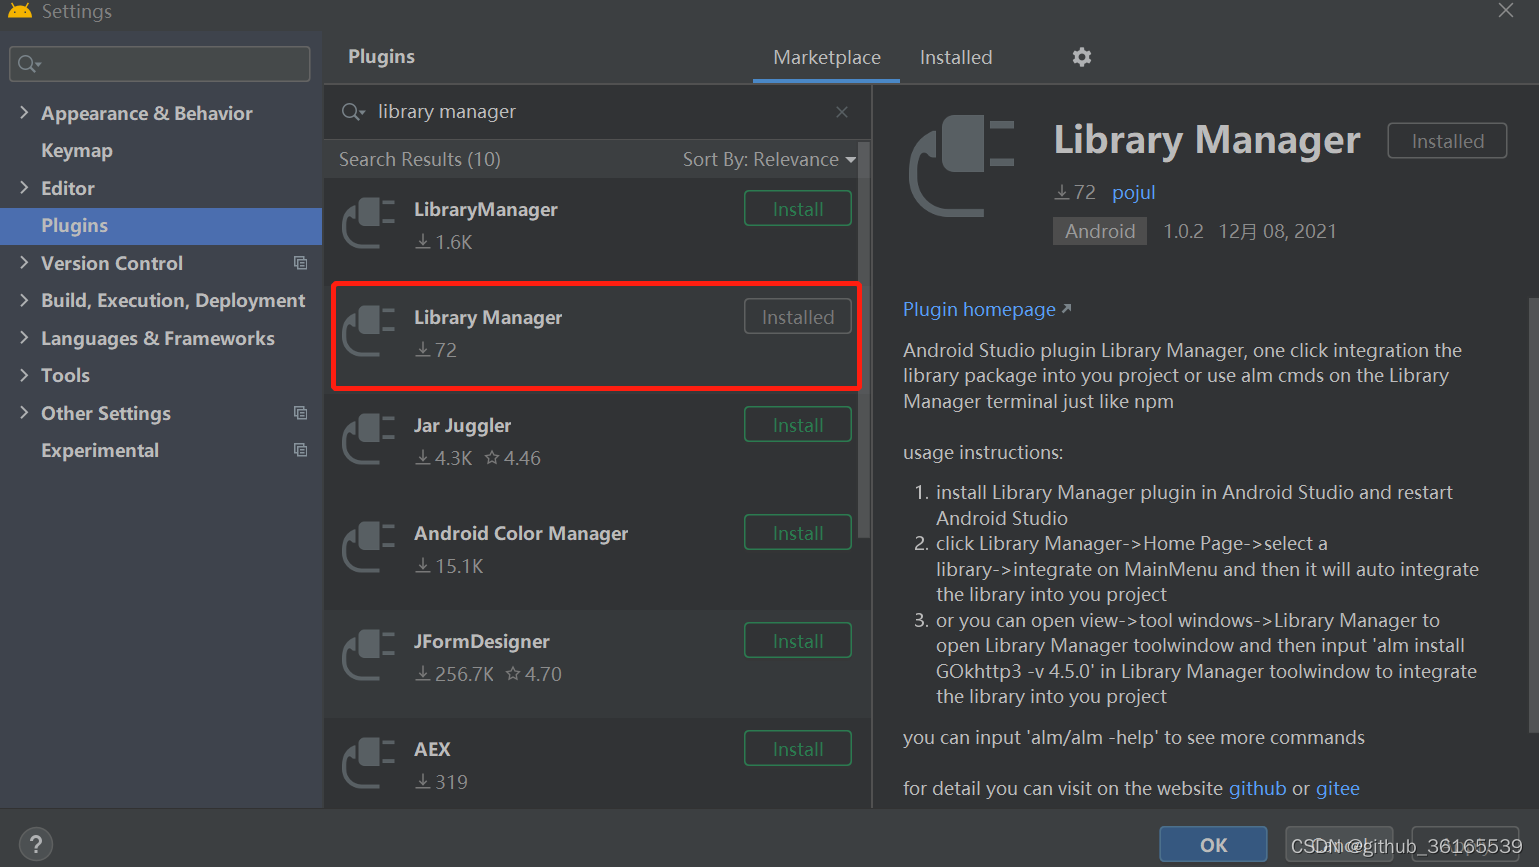Switch to the Marketplace tab

827,57
